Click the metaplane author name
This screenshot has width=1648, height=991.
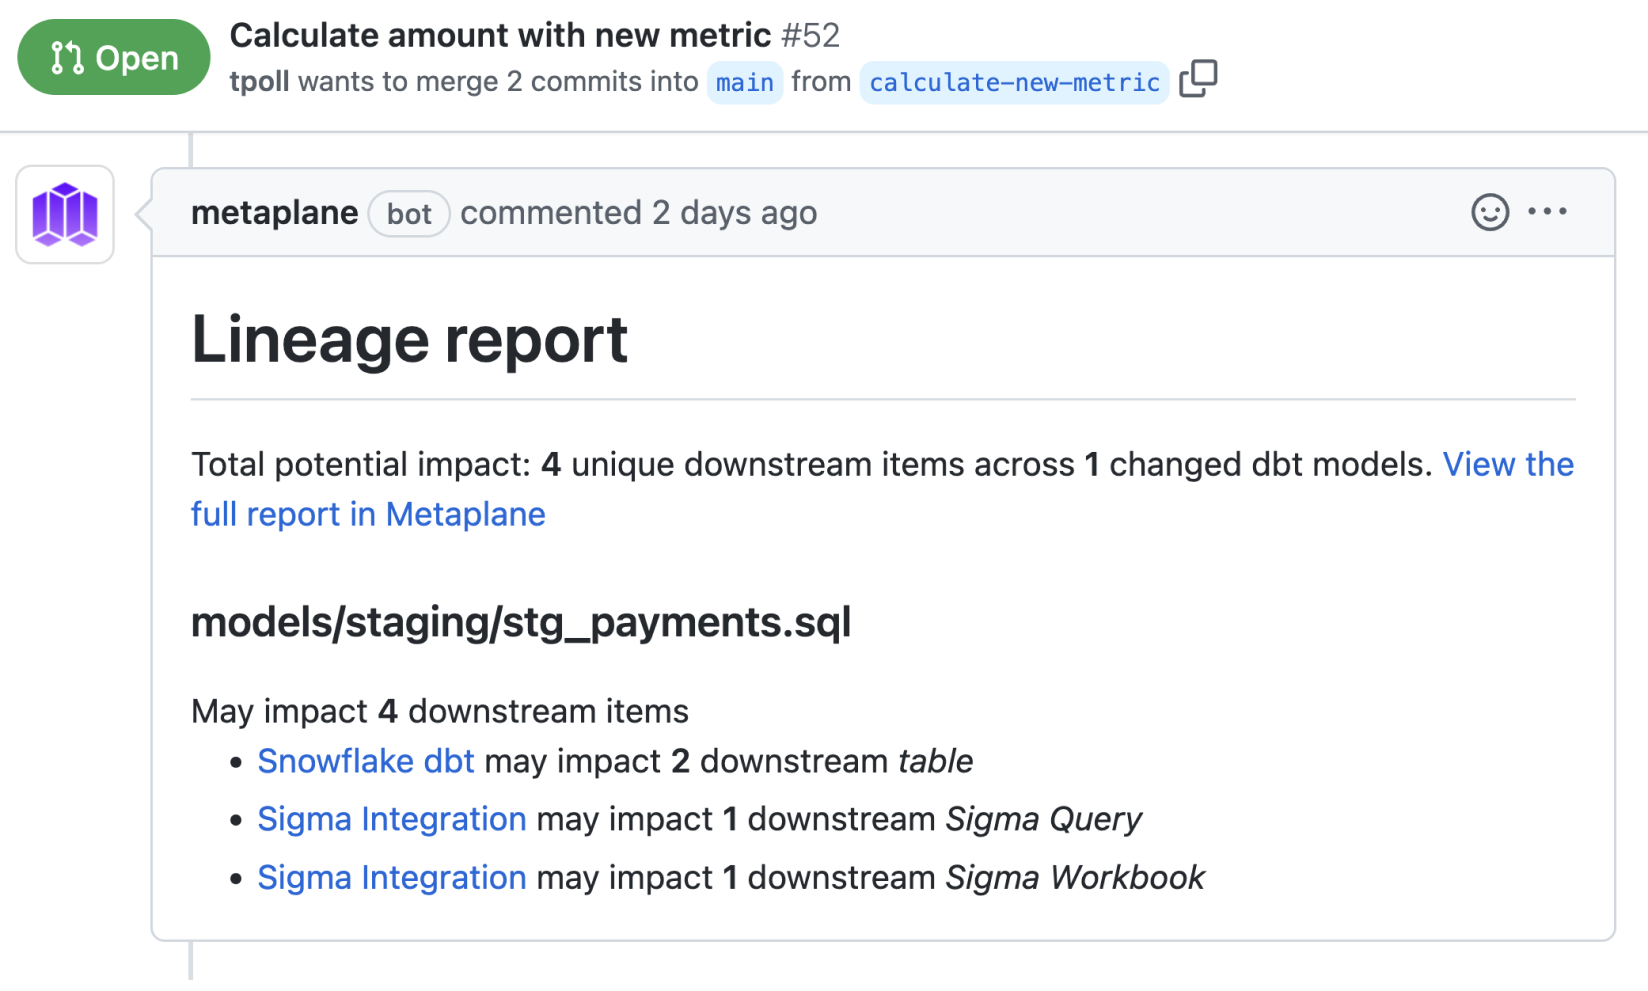[274, 213]
